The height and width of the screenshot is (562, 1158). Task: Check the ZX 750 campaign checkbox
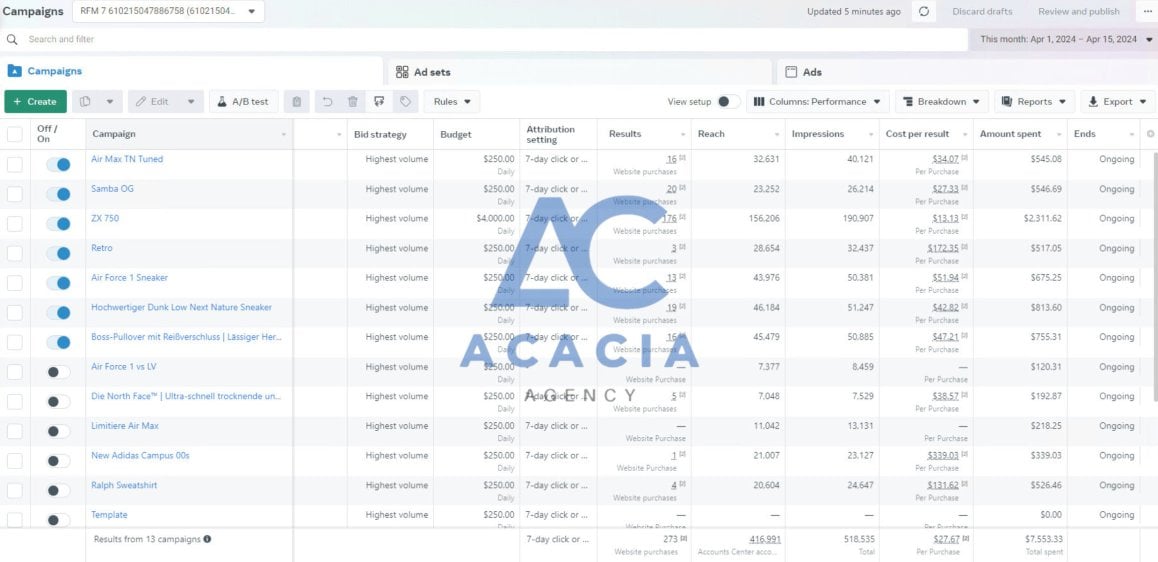click(15, 224)
